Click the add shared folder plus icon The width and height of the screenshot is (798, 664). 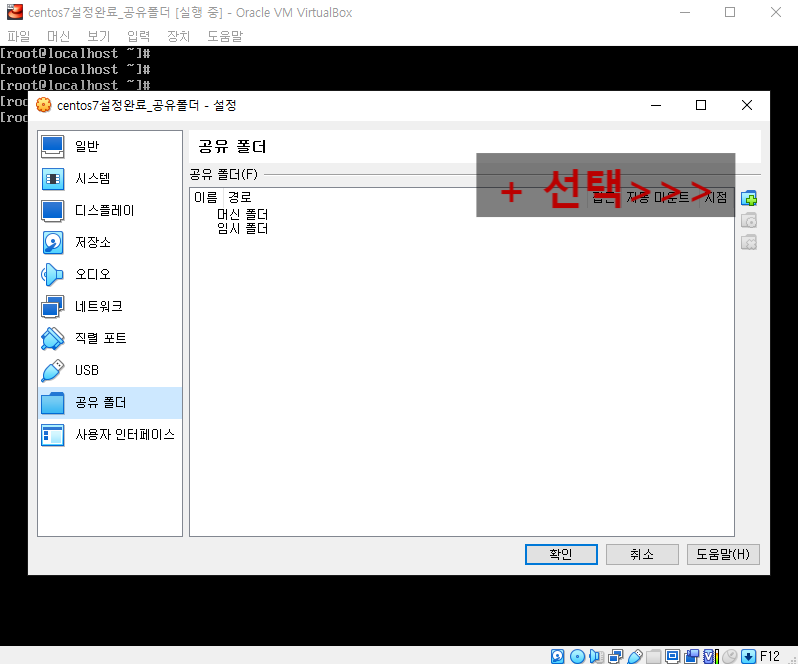[749, 198]
